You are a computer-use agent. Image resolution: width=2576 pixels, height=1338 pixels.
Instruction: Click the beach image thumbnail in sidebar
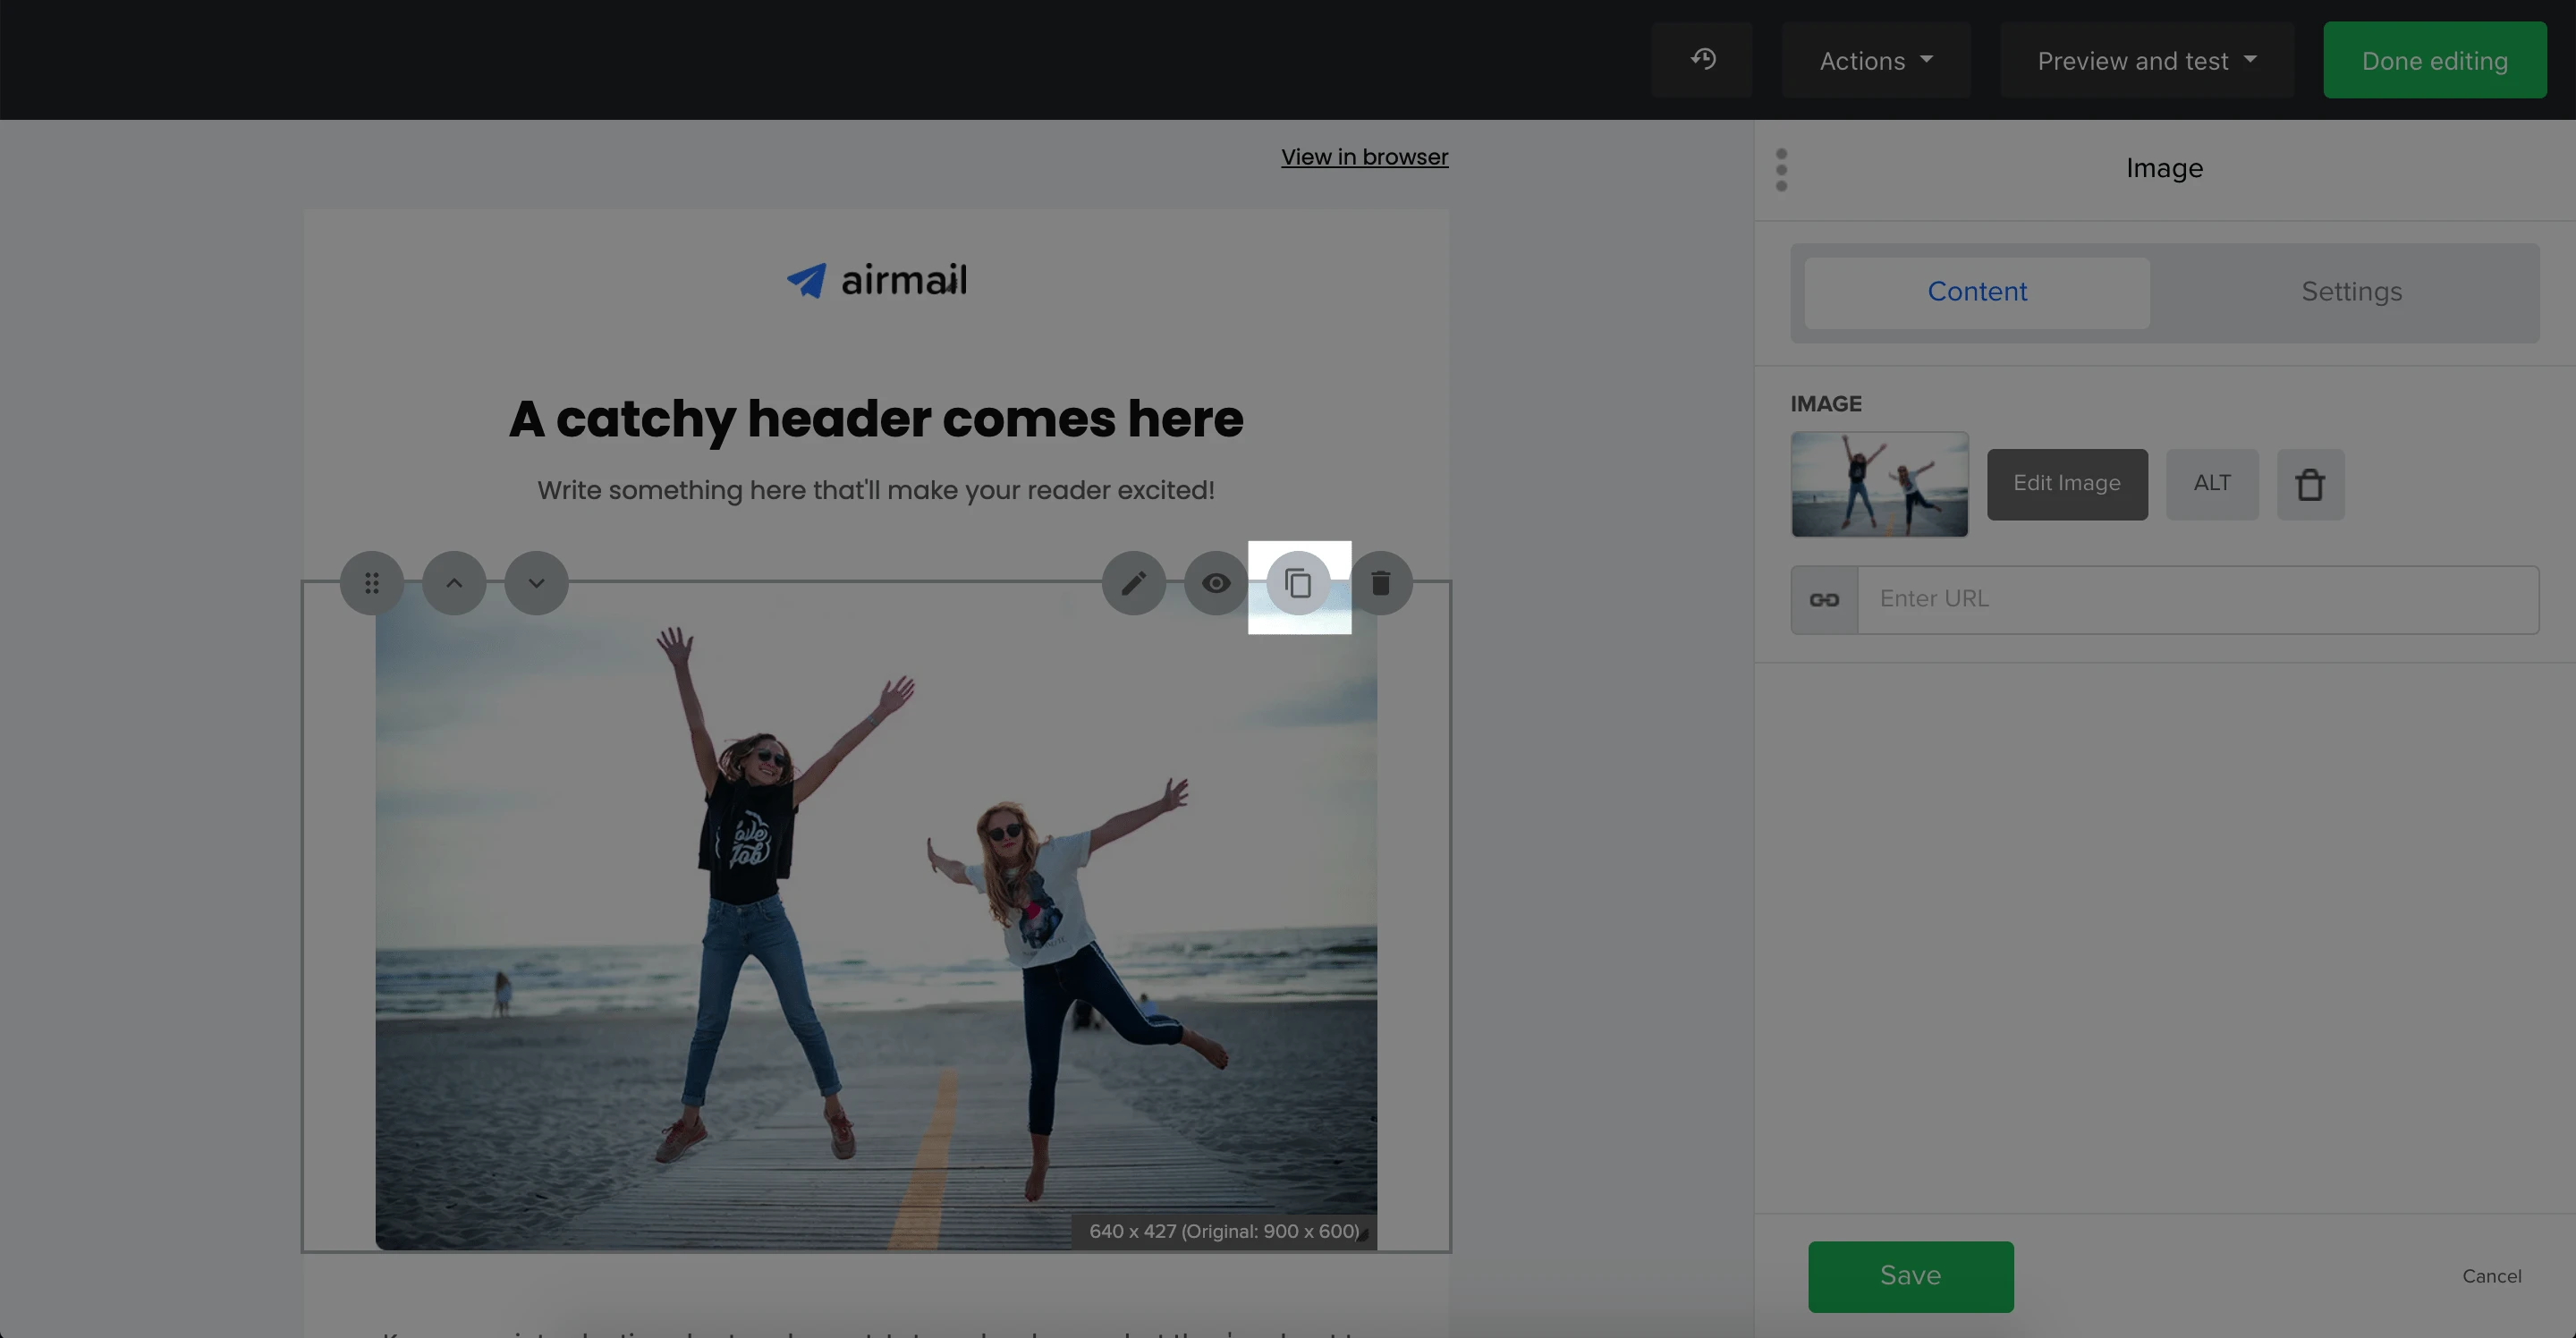pos(1879,484)
